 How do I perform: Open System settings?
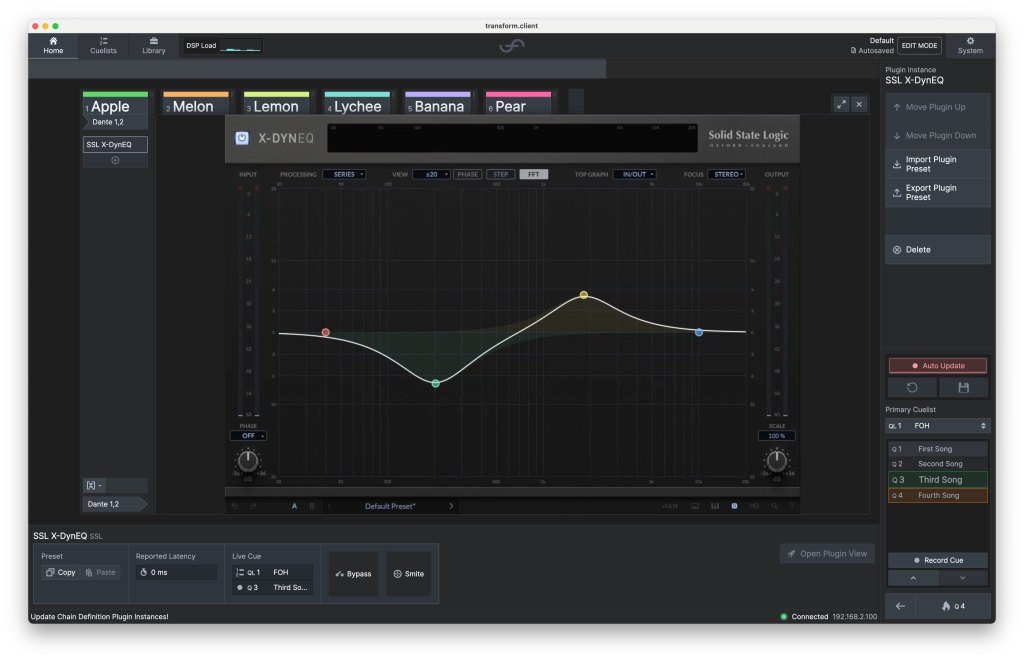coord(970,46)
